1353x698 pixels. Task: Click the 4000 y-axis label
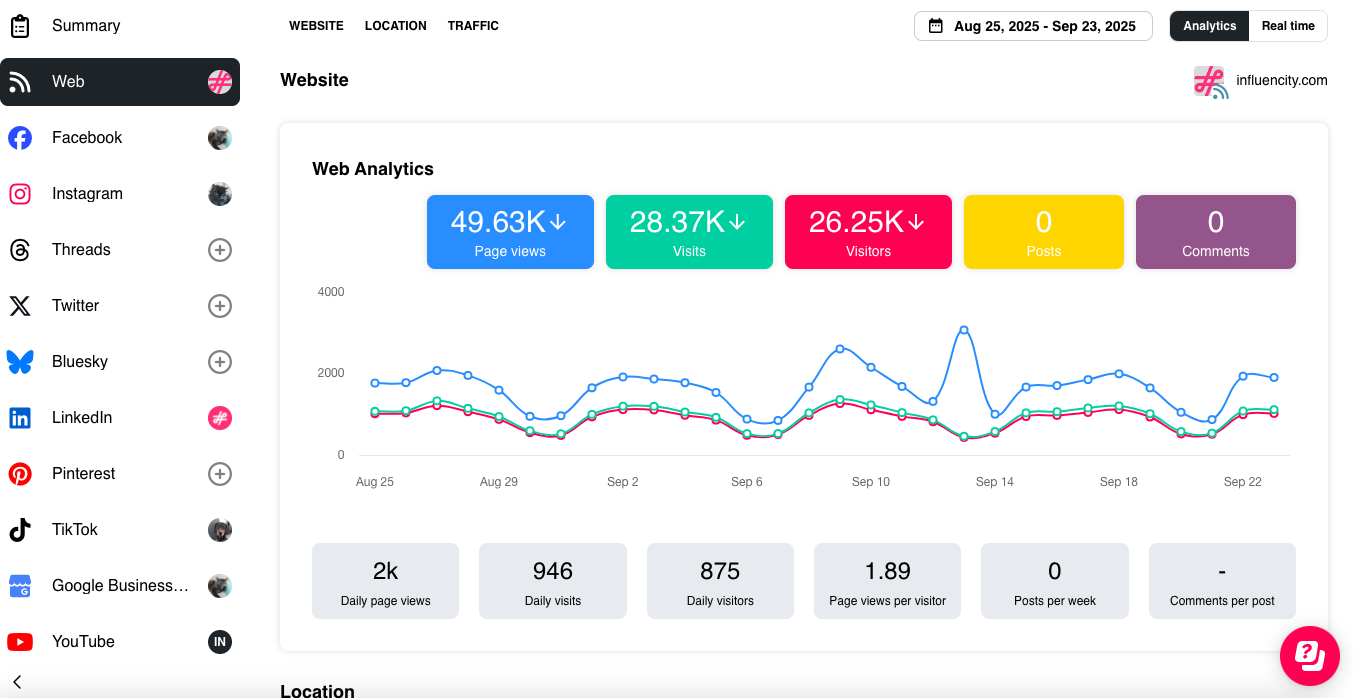(331, 292)
